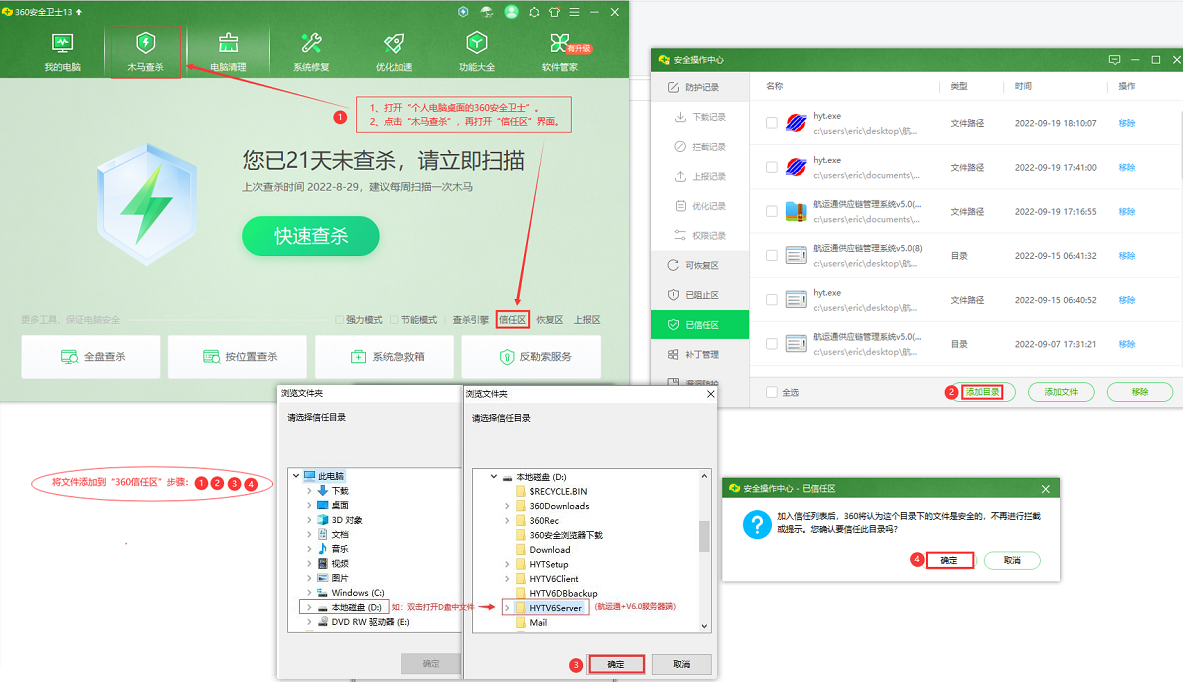This screenshot has height=682, width=1183.
Task: Expand 本地磁盘 (D:) in left tree
Action: tap(309, 607)
